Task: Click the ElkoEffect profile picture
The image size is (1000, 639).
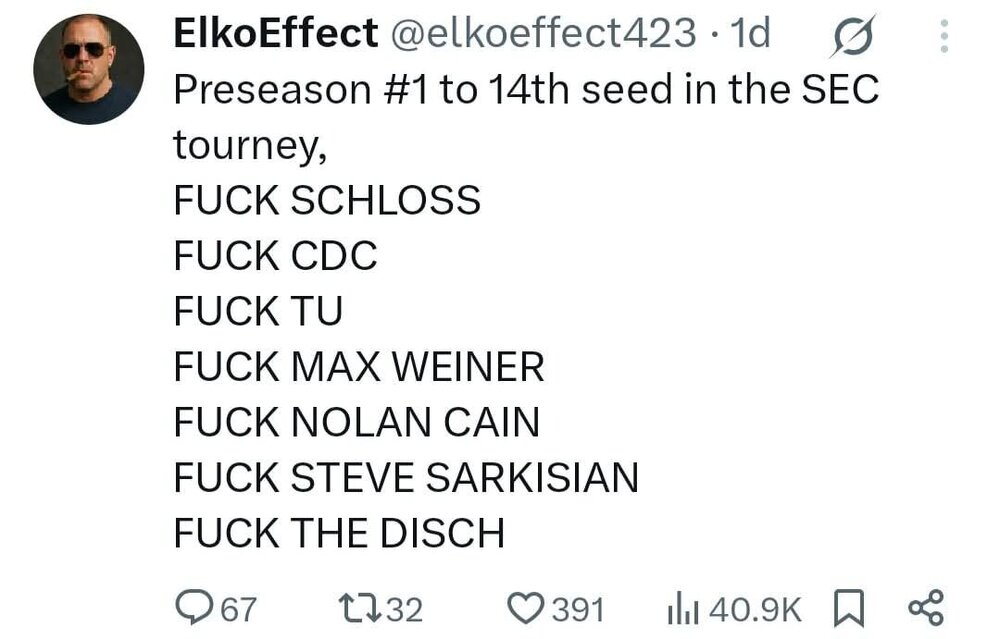Action: coord(88,69)
